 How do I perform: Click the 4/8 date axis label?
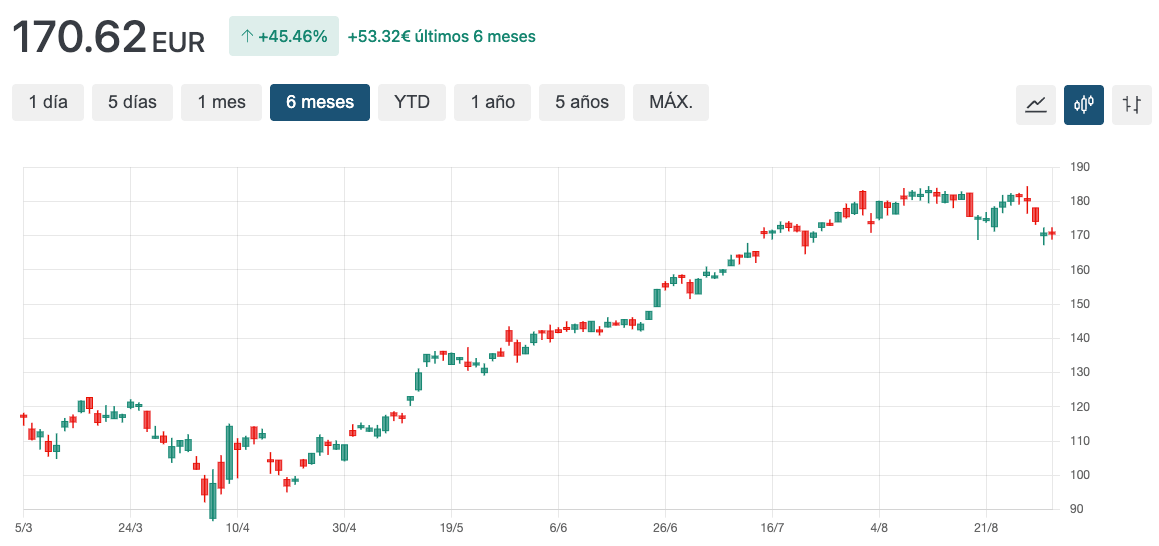click(879, 528)
